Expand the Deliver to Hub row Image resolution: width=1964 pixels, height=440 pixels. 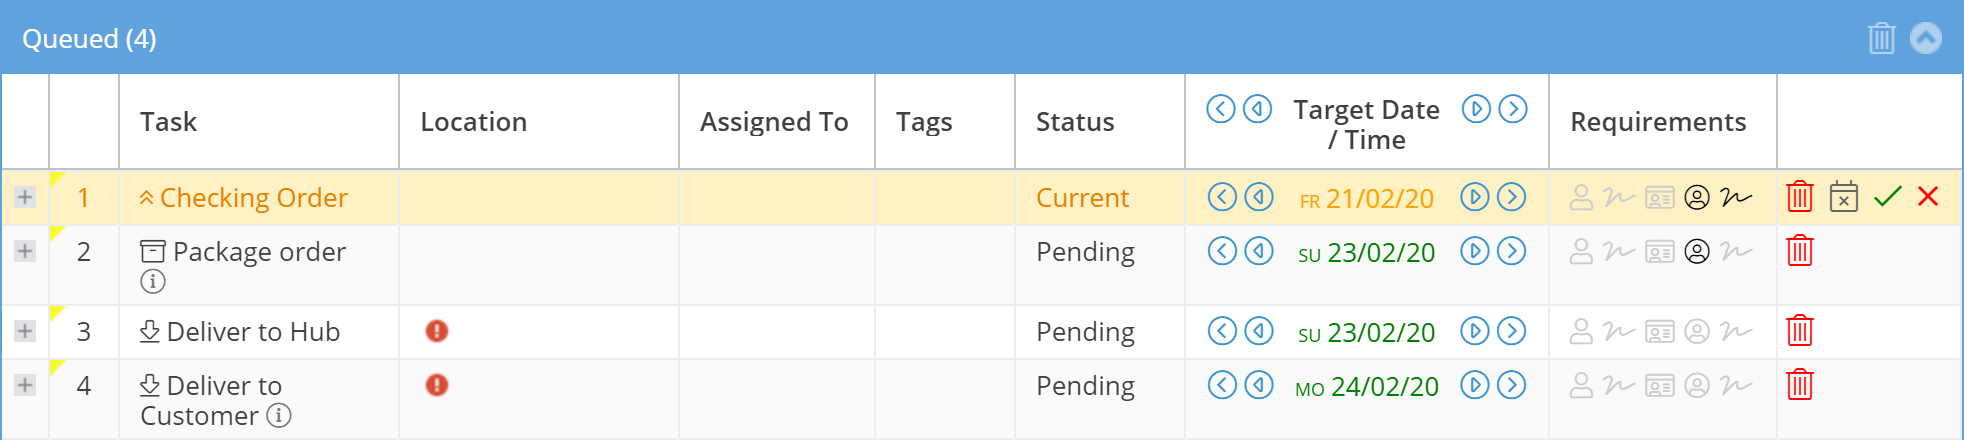pos(25,331)
